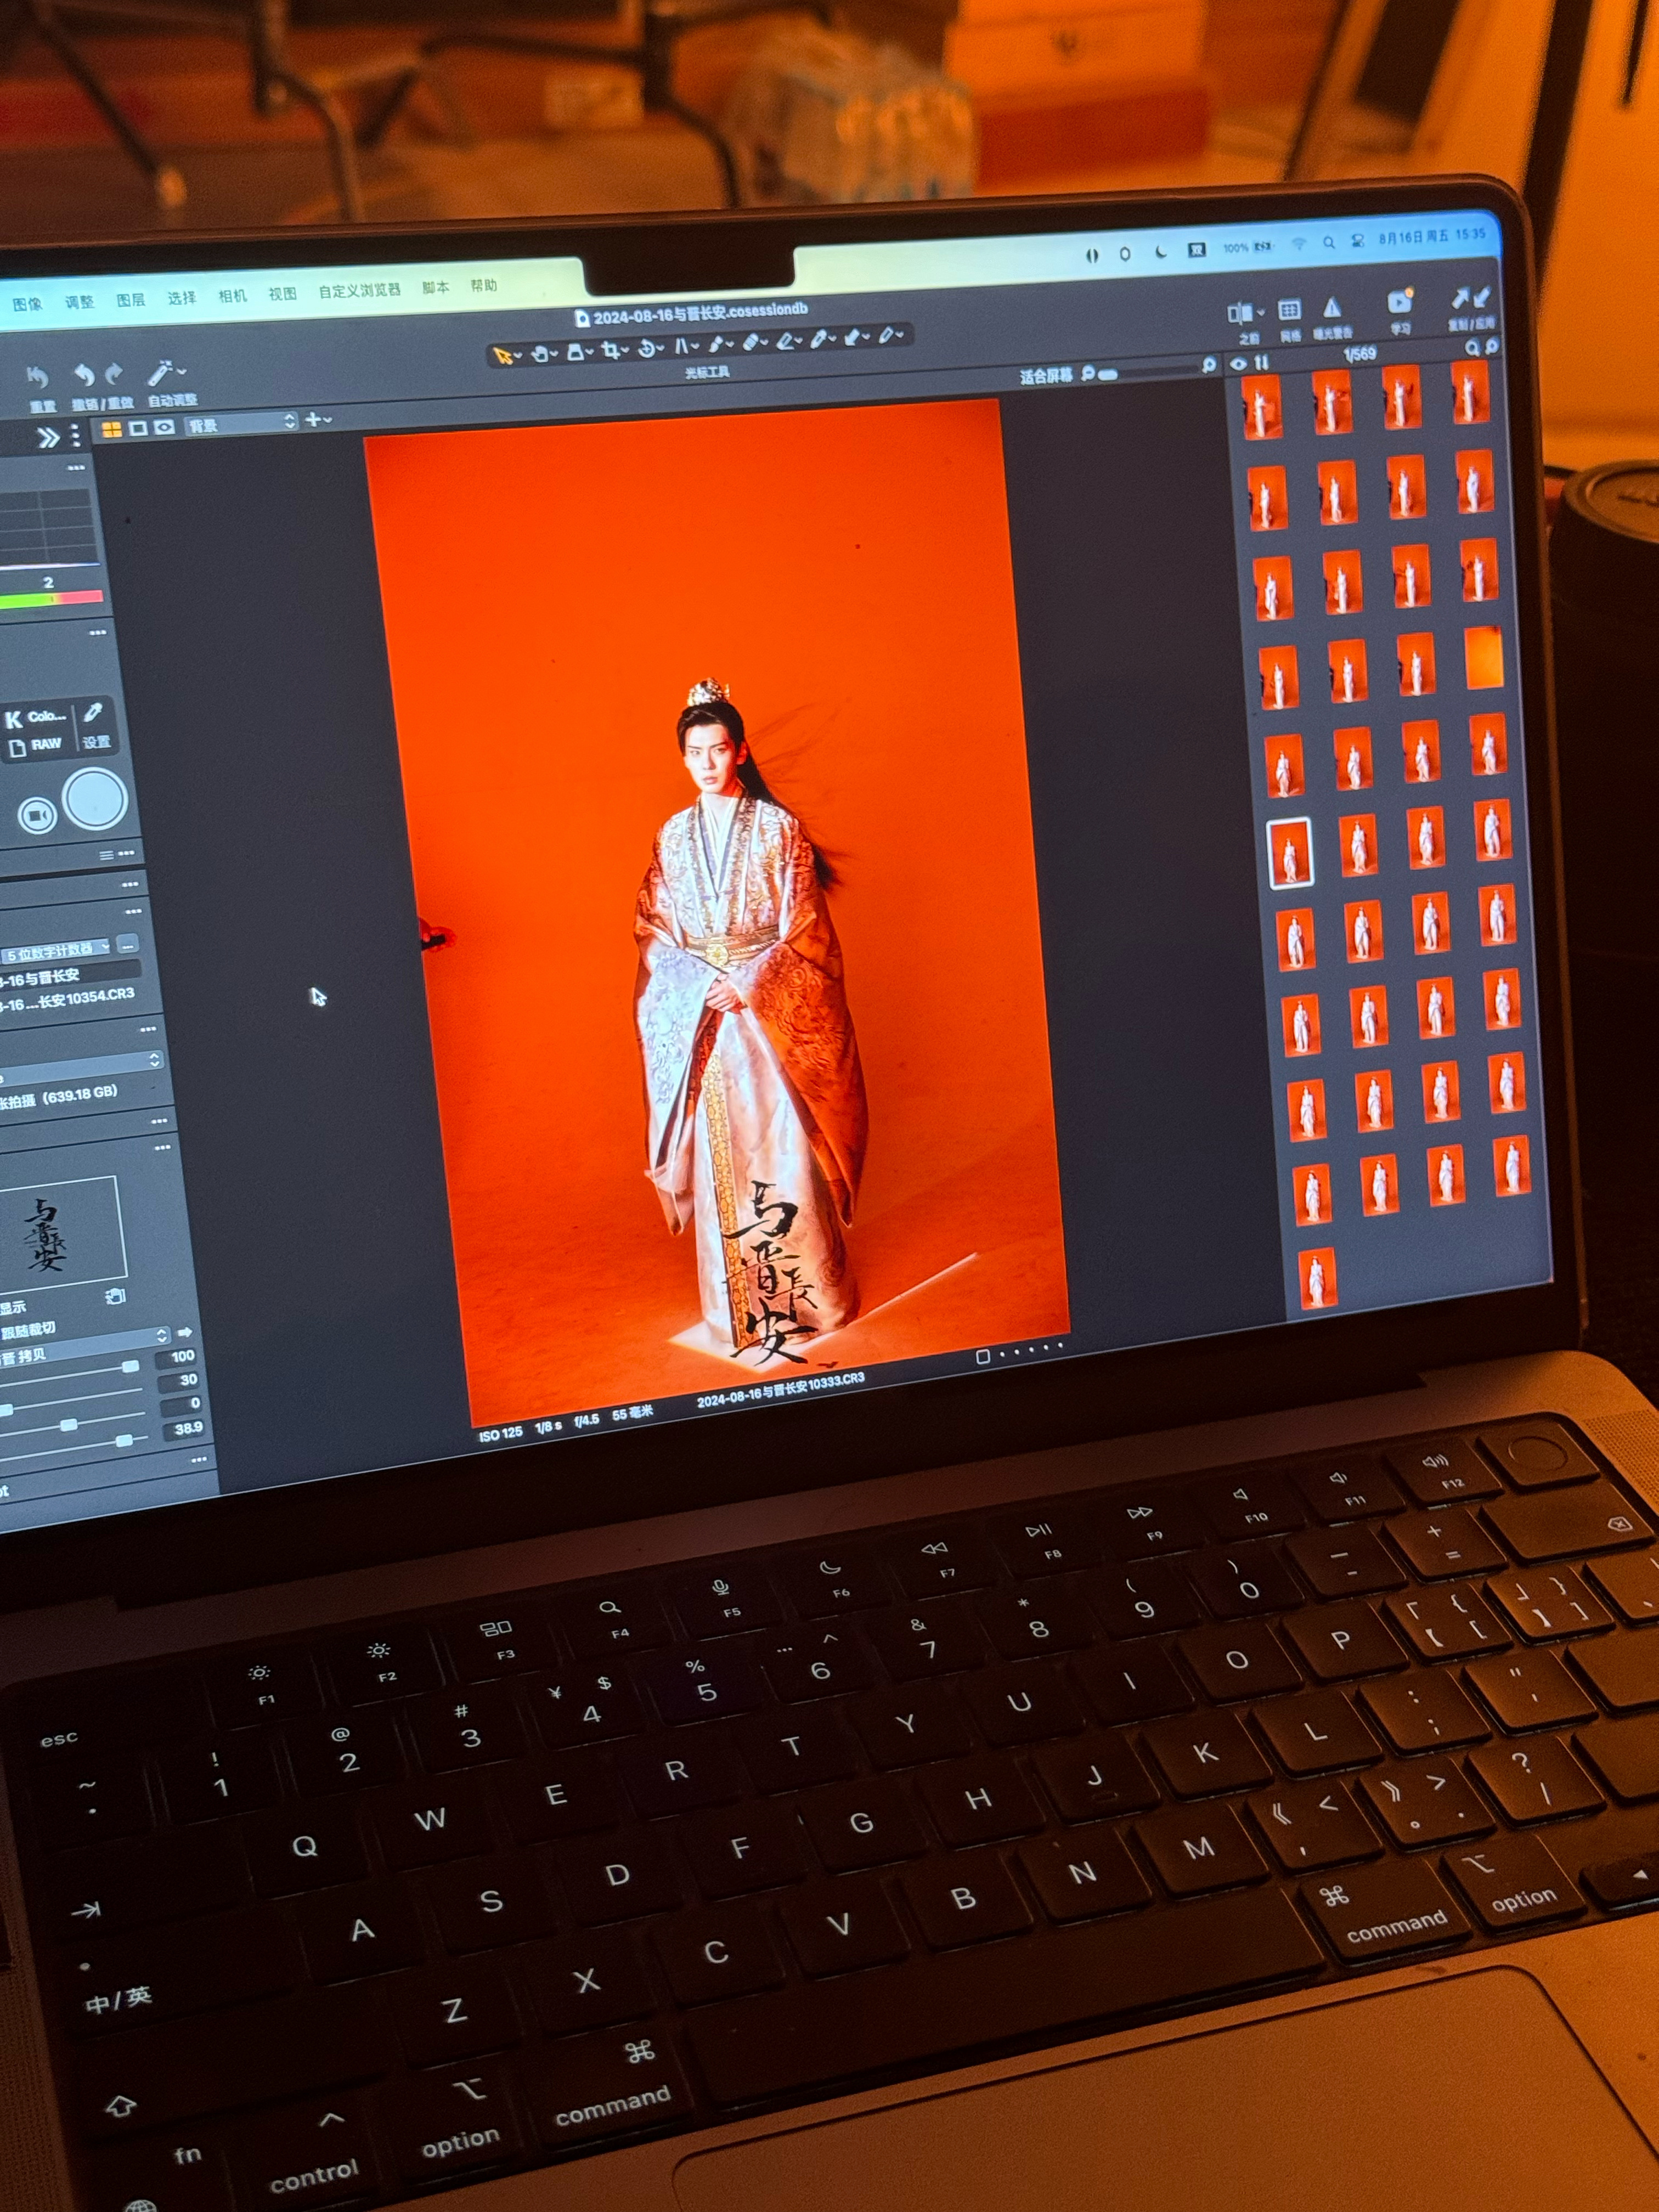Zoom out the viewer with left magnifier
This screenshot has width=1659, height=2212.
pyautogui.click(x=1088, y=374)
